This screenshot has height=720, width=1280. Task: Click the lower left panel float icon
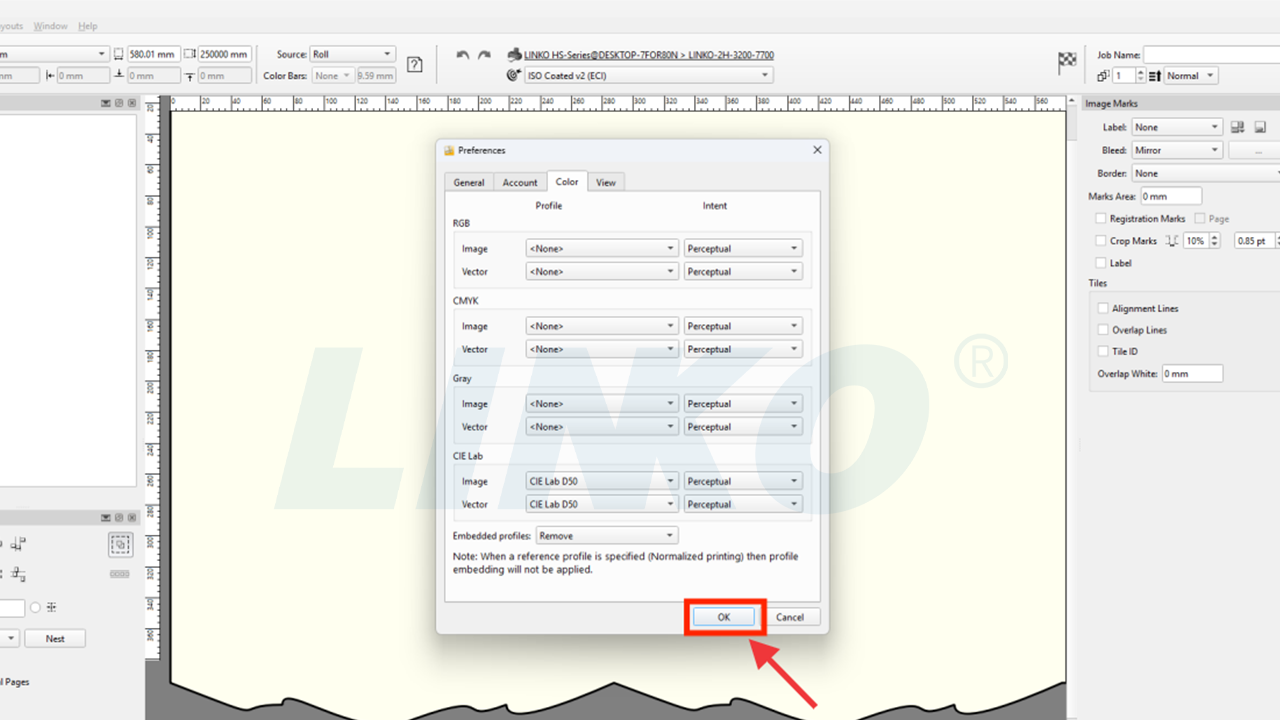[x=119, y=517]
